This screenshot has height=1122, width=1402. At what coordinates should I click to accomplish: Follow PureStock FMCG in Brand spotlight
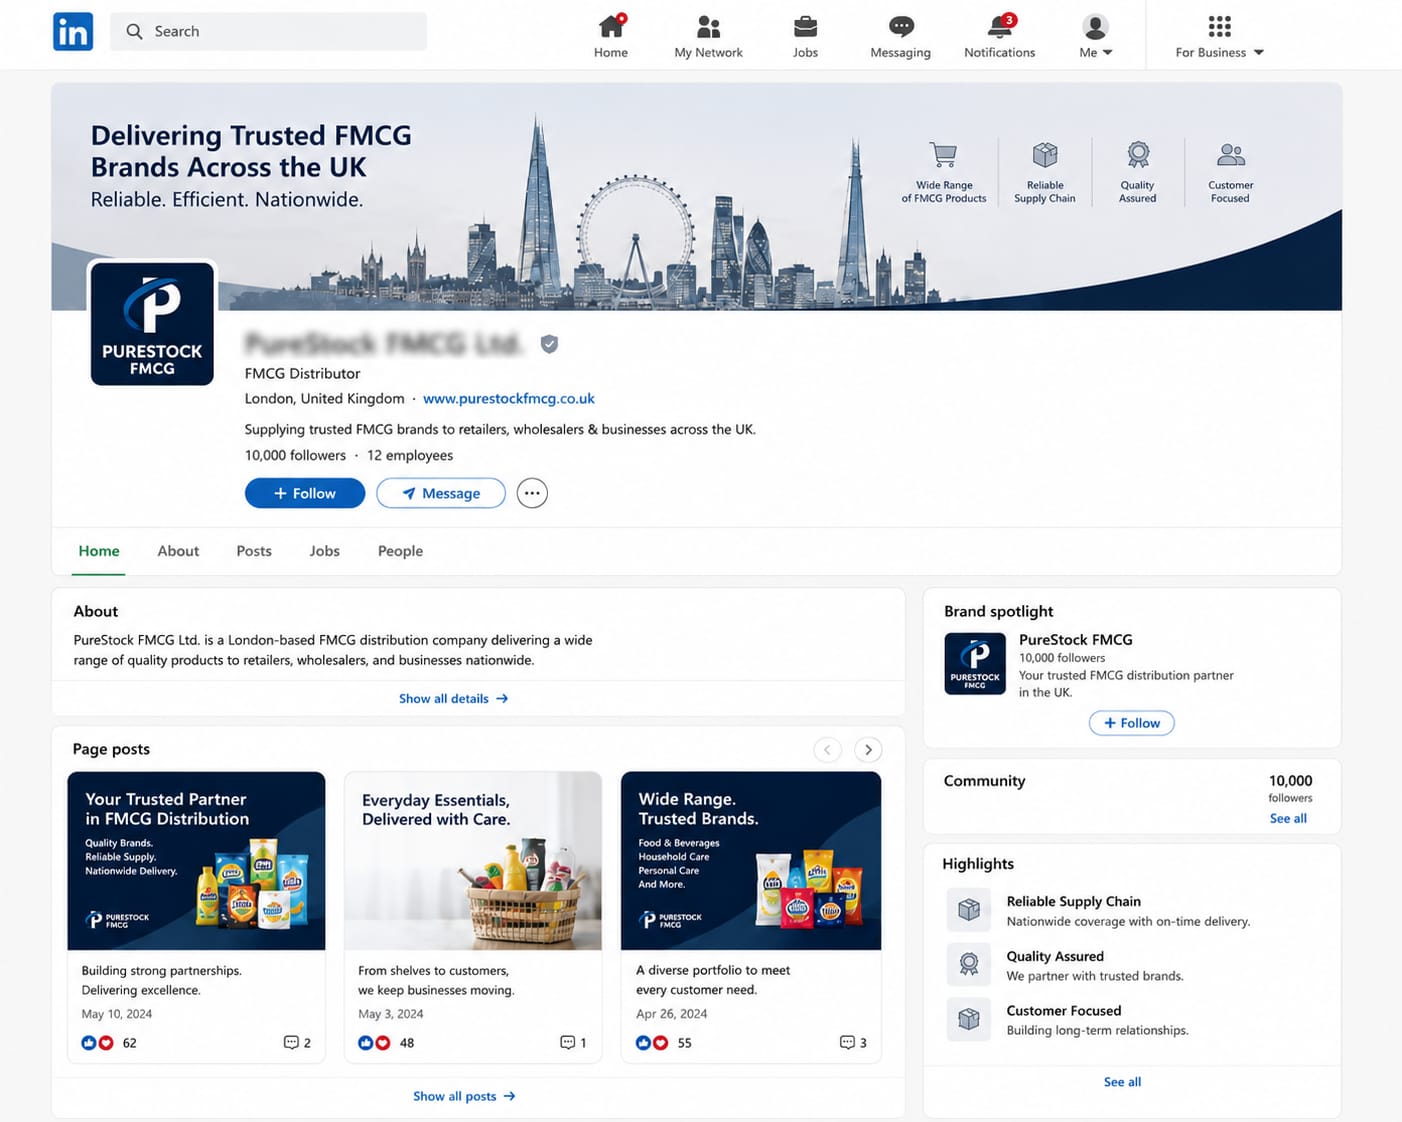coord(1131,723)
